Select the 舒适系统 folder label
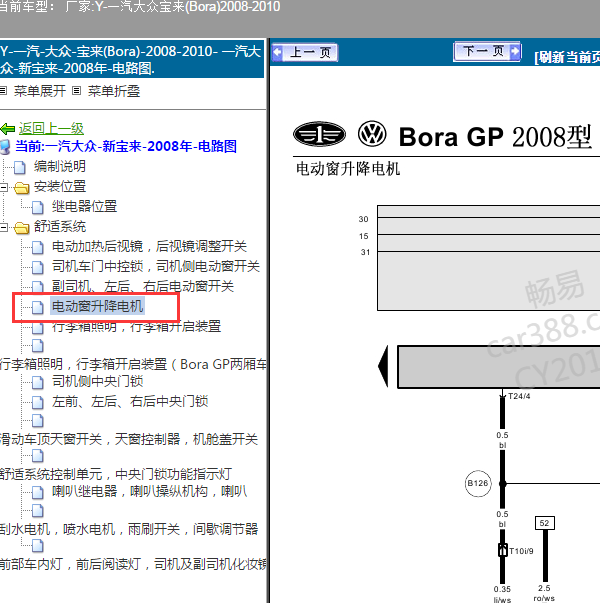 pyautogui.click(x=60, y=226)
